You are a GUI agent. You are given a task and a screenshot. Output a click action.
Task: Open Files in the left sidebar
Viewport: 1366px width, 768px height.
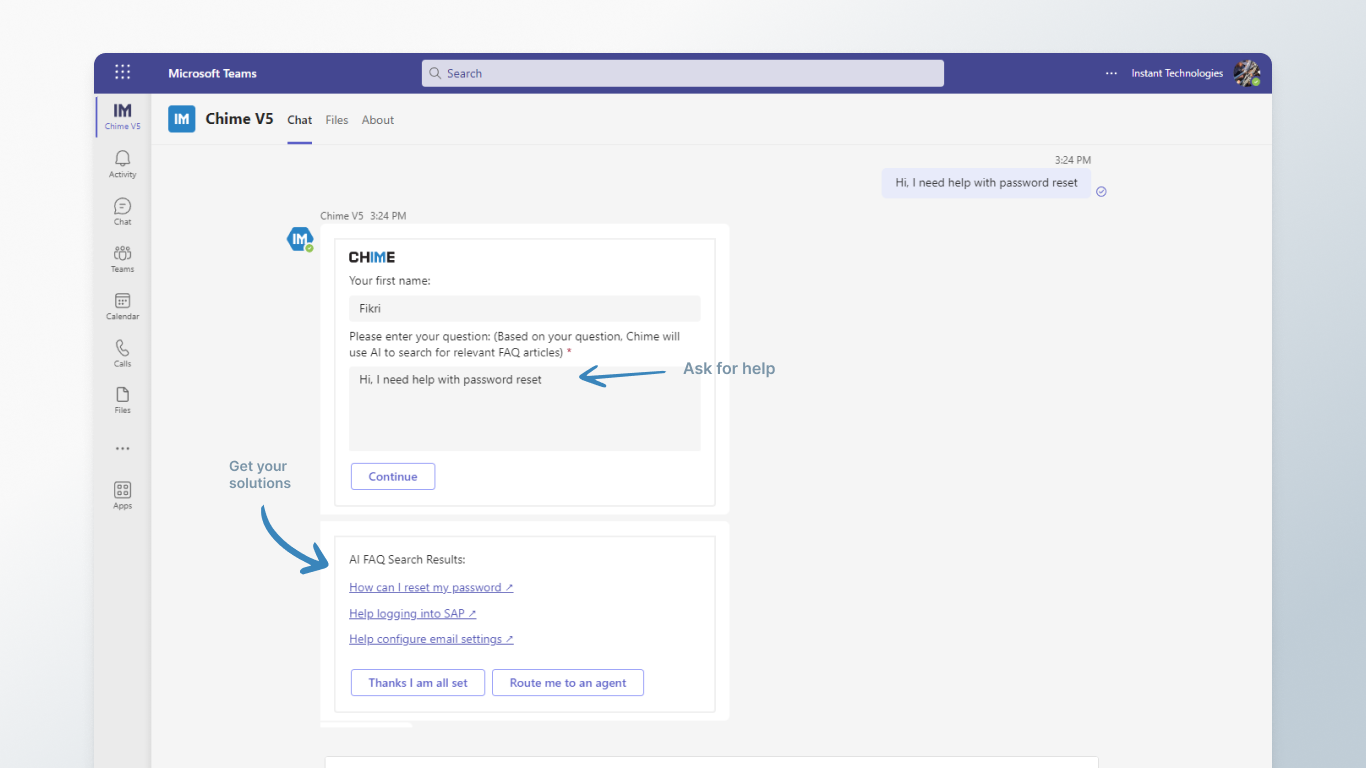(x=122, y=400)
